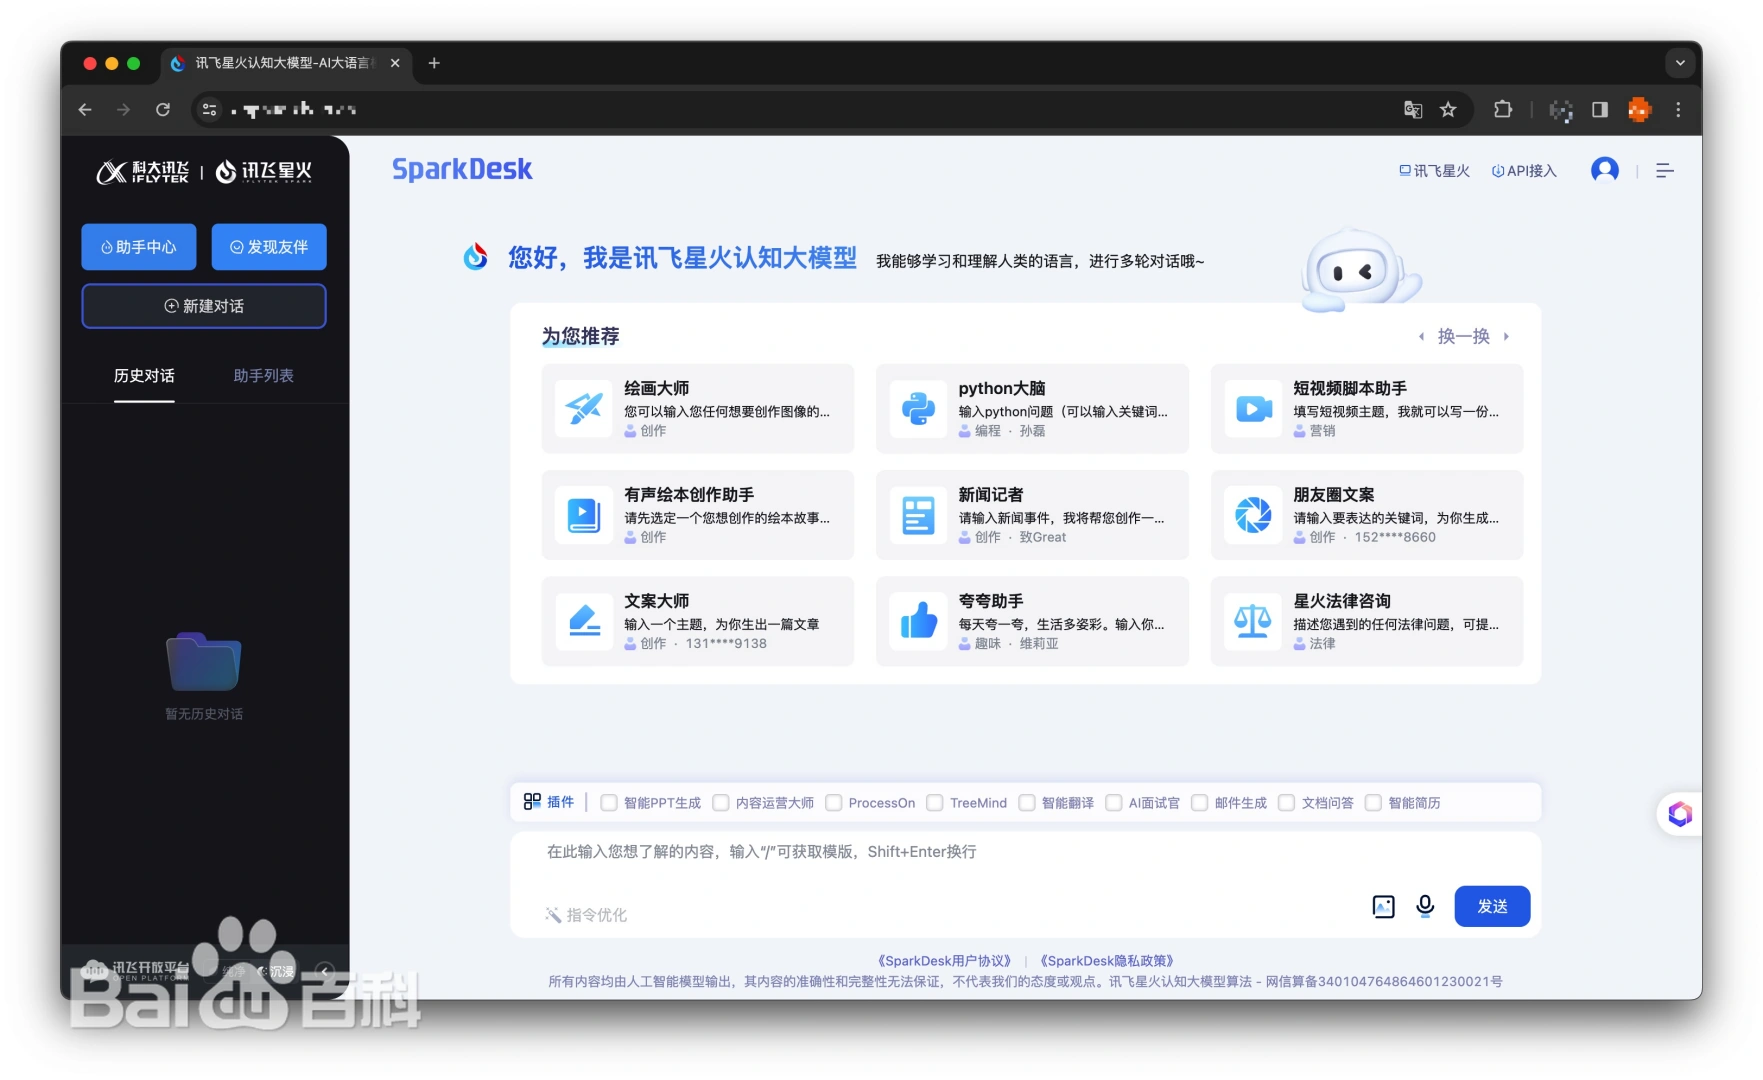Viewport: 1763px width, 1080px height.
Task: Show next recommendations with right arrow
Action: coord(1506,337)
